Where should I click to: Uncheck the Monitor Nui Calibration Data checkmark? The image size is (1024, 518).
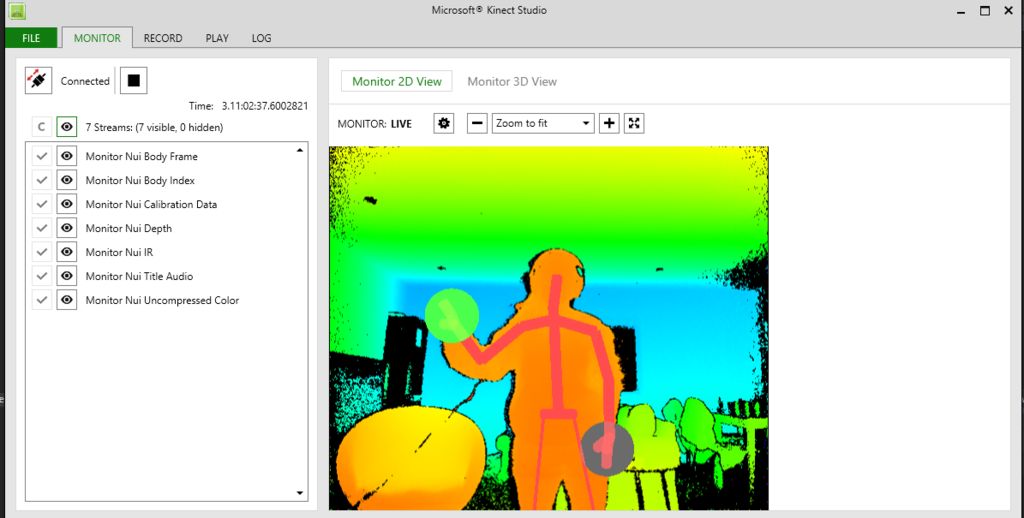pos(42,204)
